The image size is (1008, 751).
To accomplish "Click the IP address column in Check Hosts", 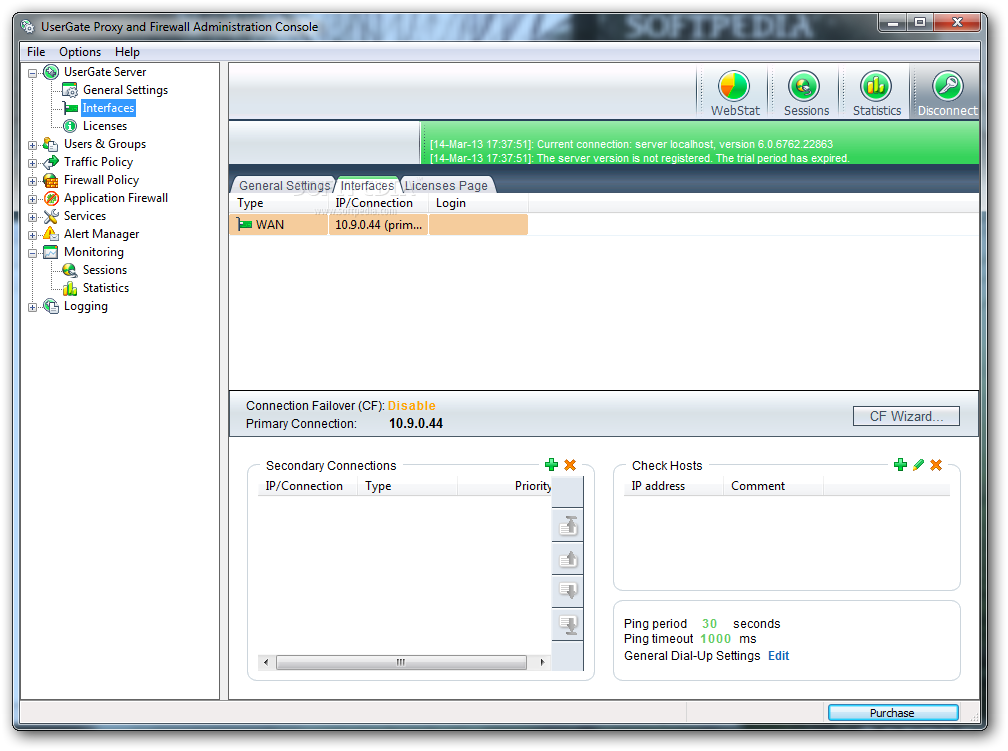I will (673, 486).
